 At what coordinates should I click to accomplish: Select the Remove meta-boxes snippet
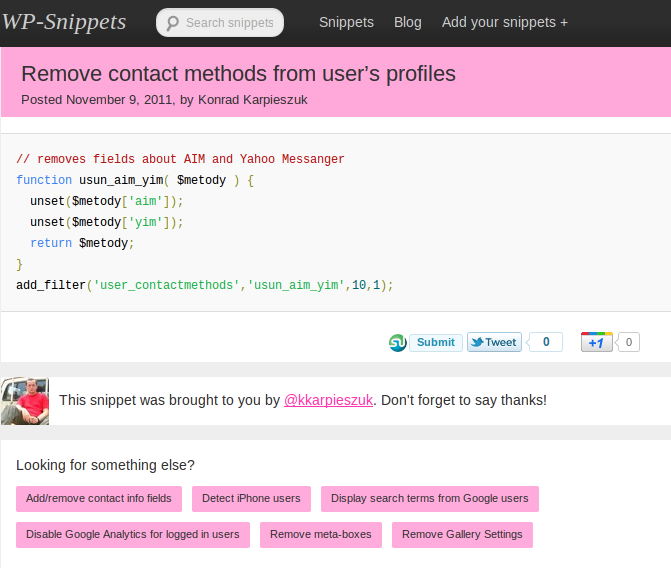click(x=320, y=534)
